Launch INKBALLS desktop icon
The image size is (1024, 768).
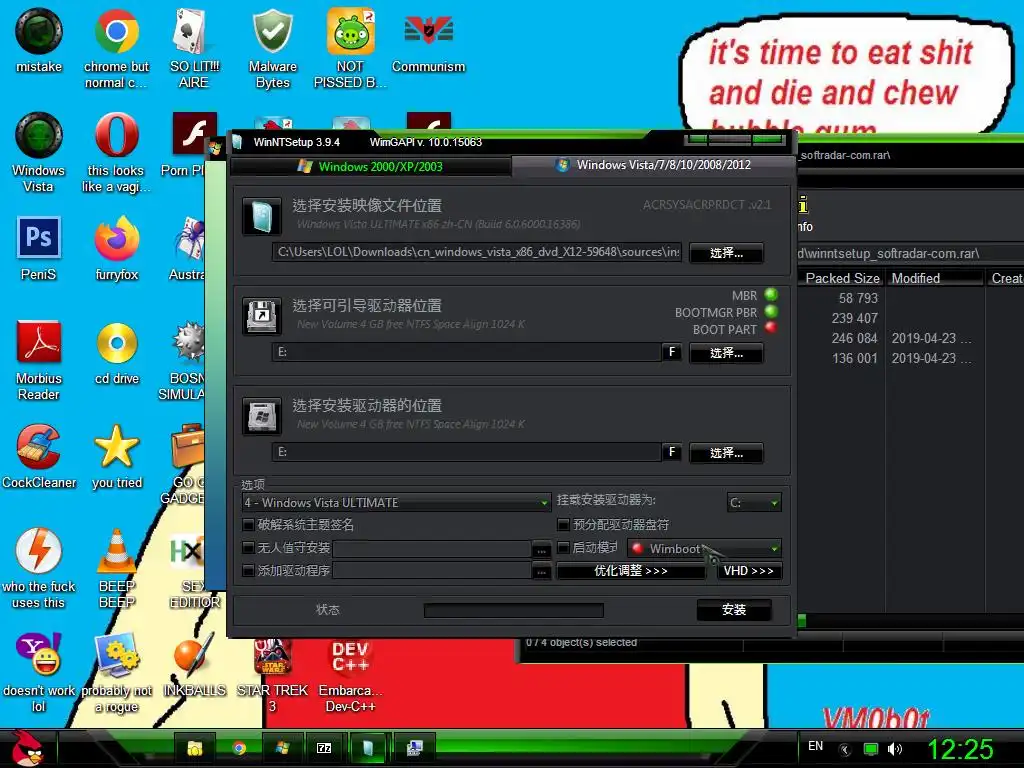click(194, 664)
